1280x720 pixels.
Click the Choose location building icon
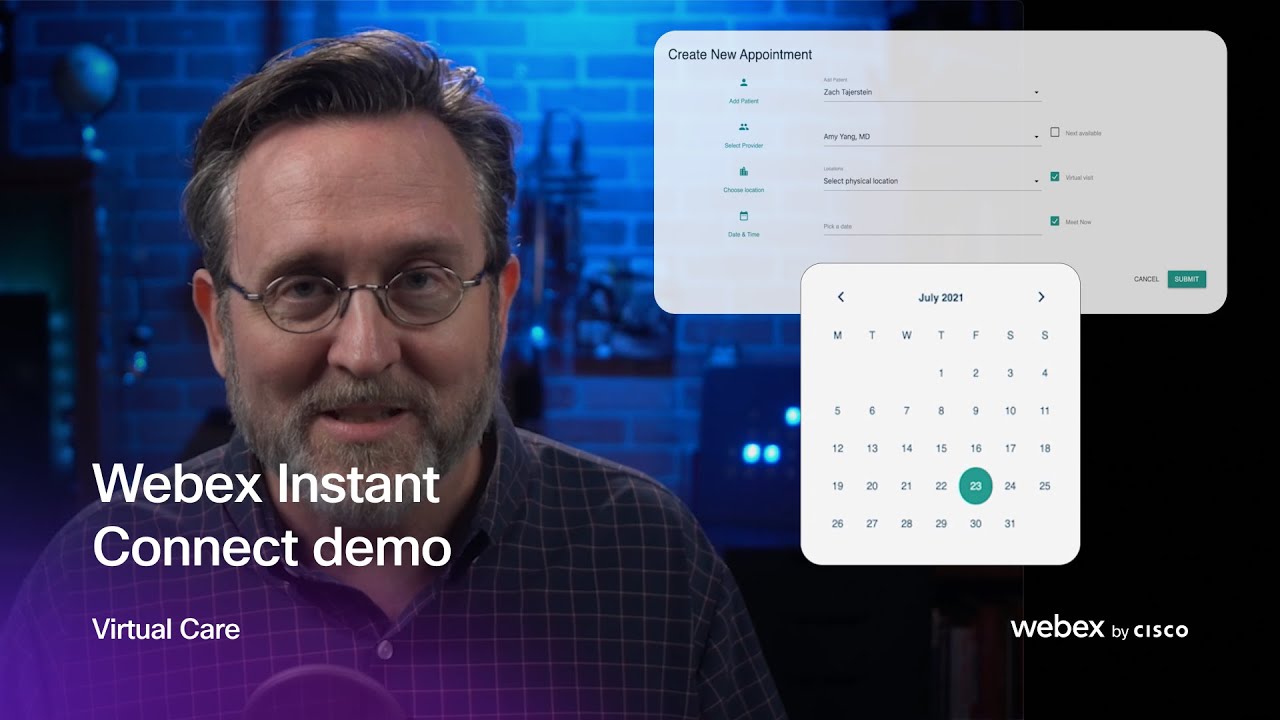(x=743, y=171)
